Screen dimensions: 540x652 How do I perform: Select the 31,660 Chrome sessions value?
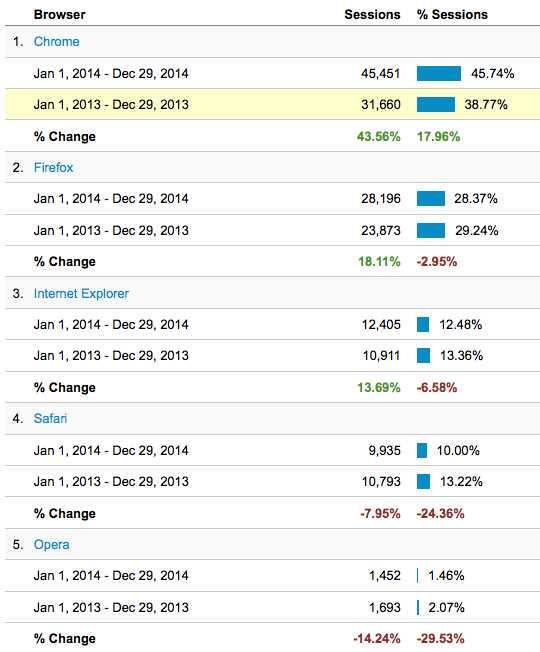pos(381,104)
